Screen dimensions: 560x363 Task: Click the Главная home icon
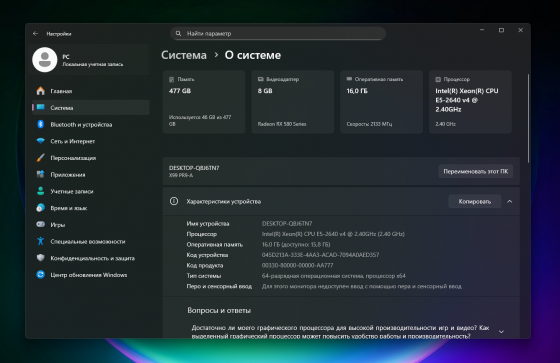[41, 91]
